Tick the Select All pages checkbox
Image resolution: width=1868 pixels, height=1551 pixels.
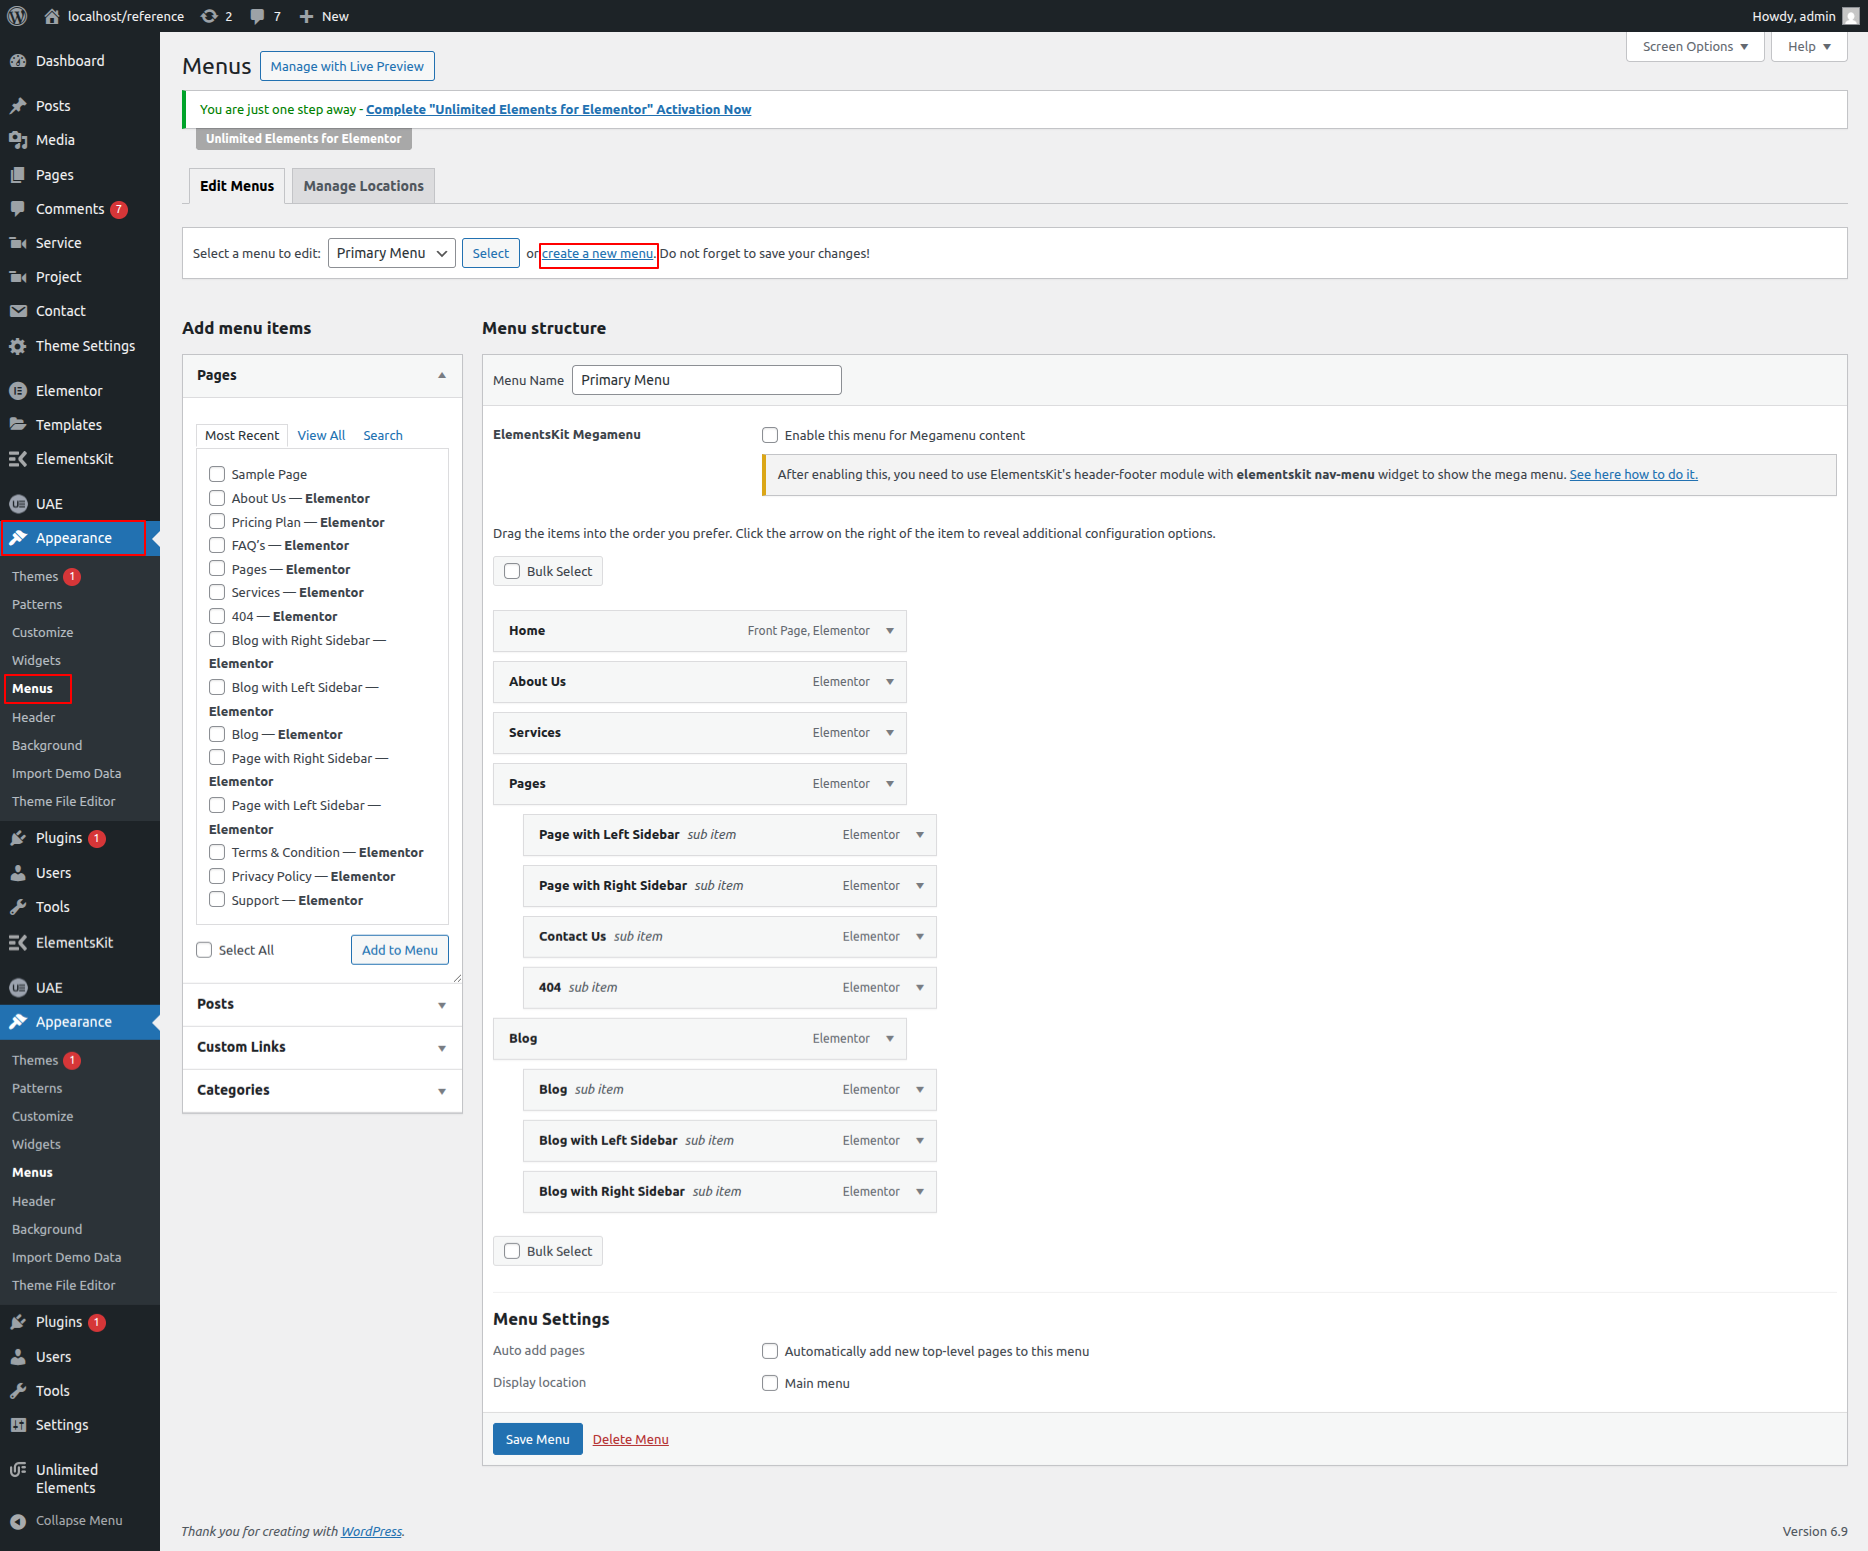204,950
